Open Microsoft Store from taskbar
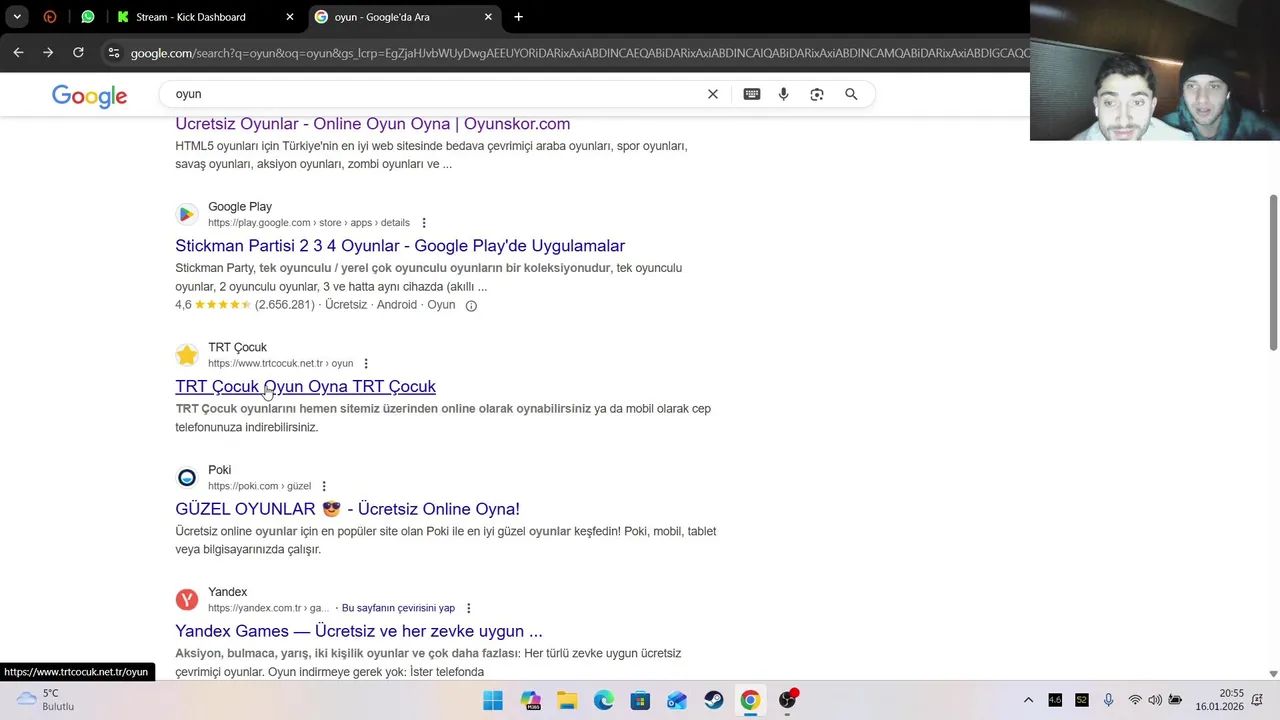The image size is (1280, 720). point(640,701)
